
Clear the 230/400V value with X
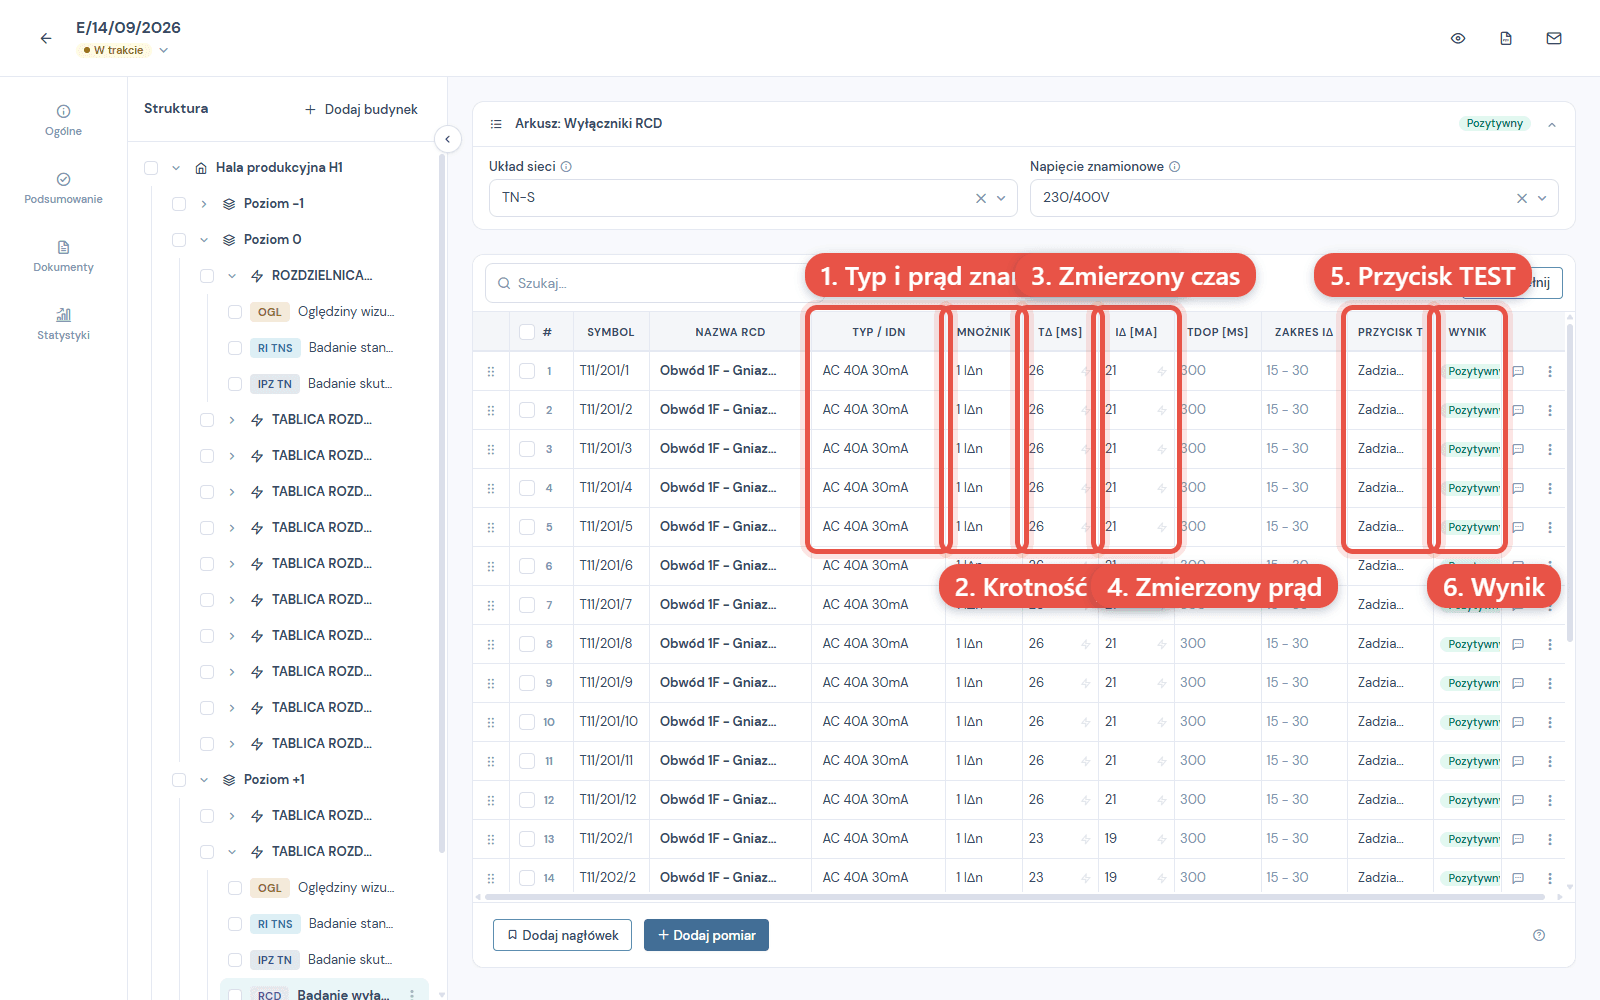[1522, 198]
